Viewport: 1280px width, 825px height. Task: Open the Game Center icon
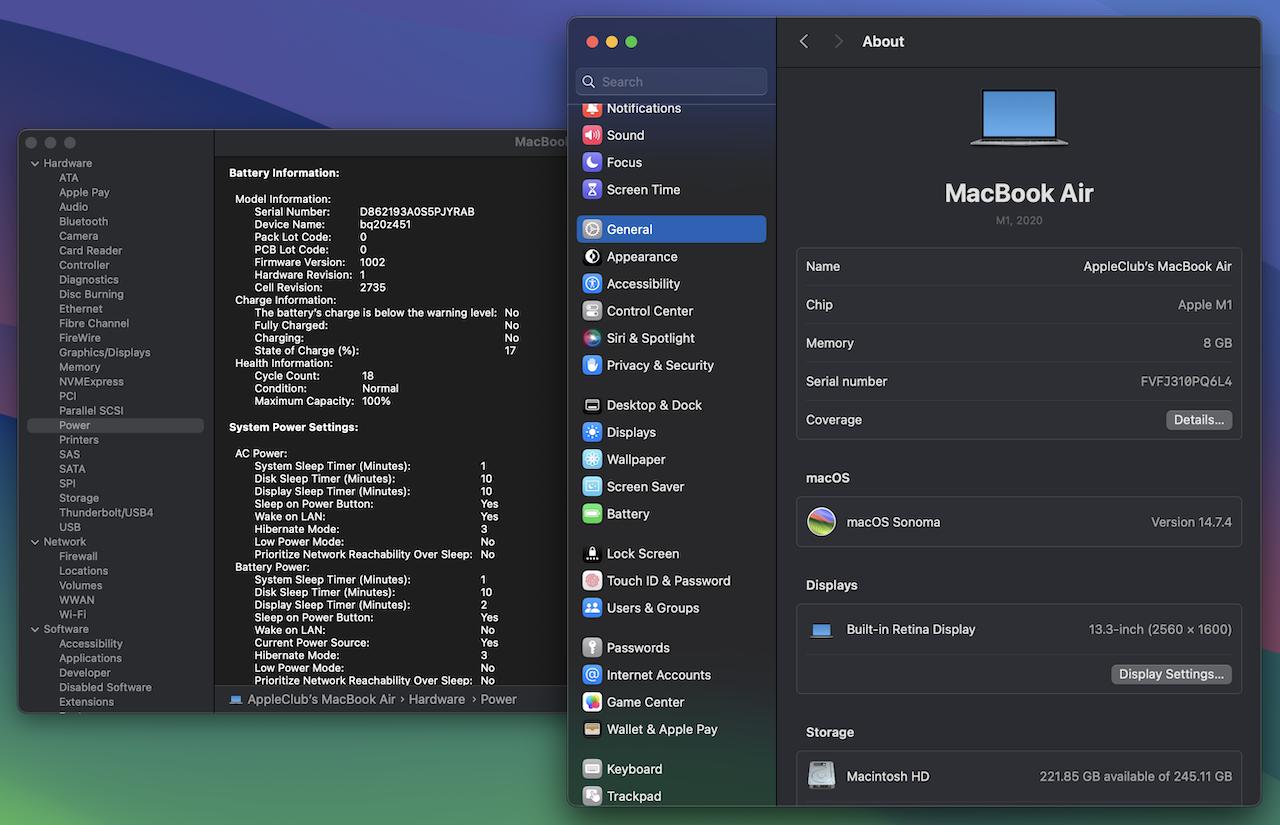pos(592,702)
